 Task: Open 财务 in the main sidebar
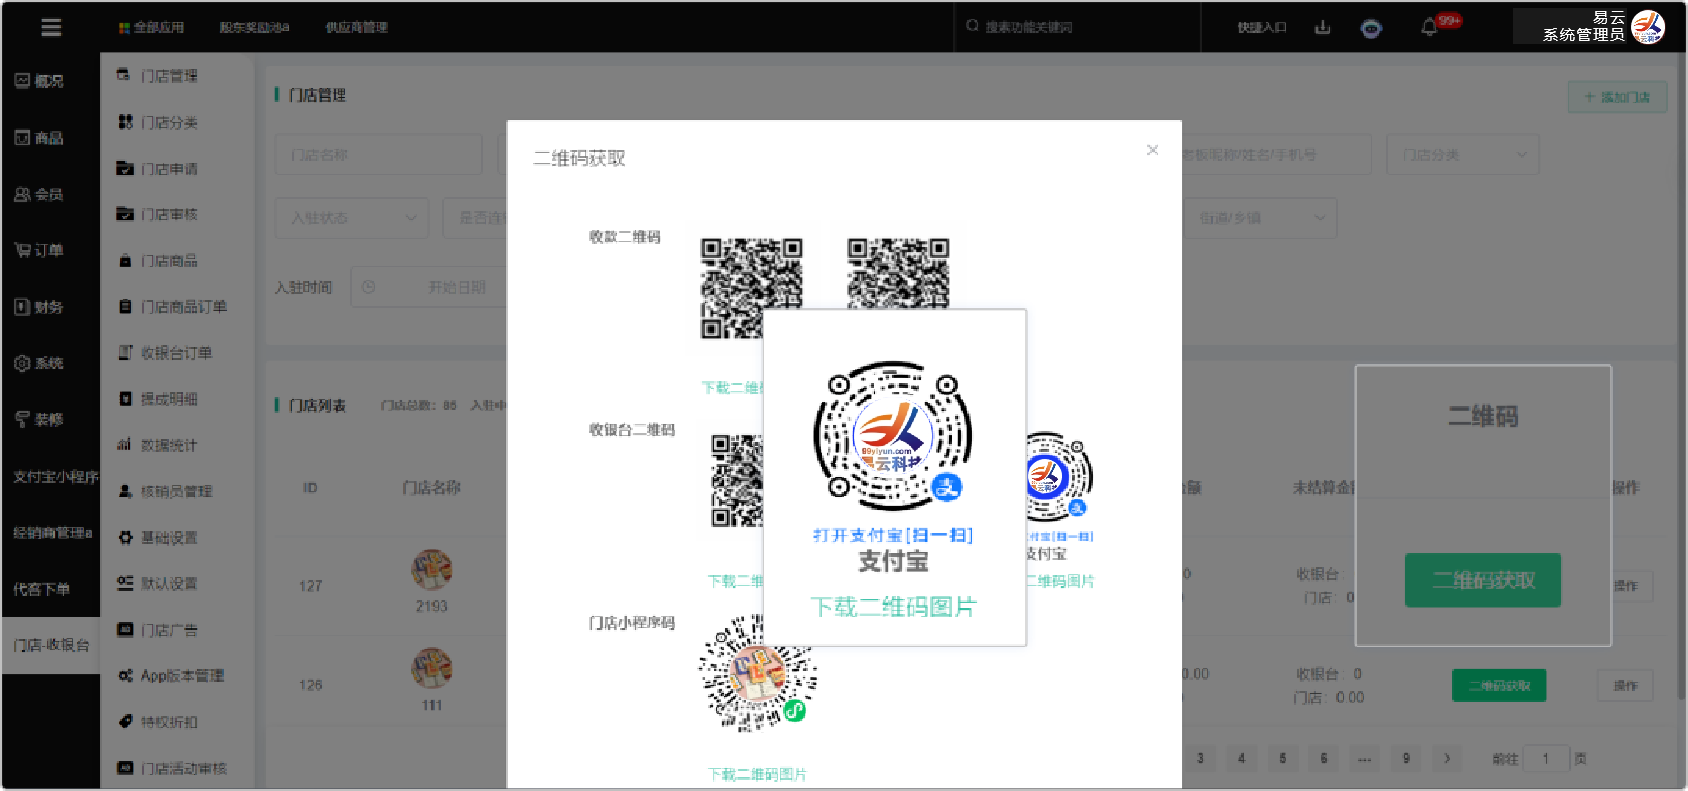39,307
